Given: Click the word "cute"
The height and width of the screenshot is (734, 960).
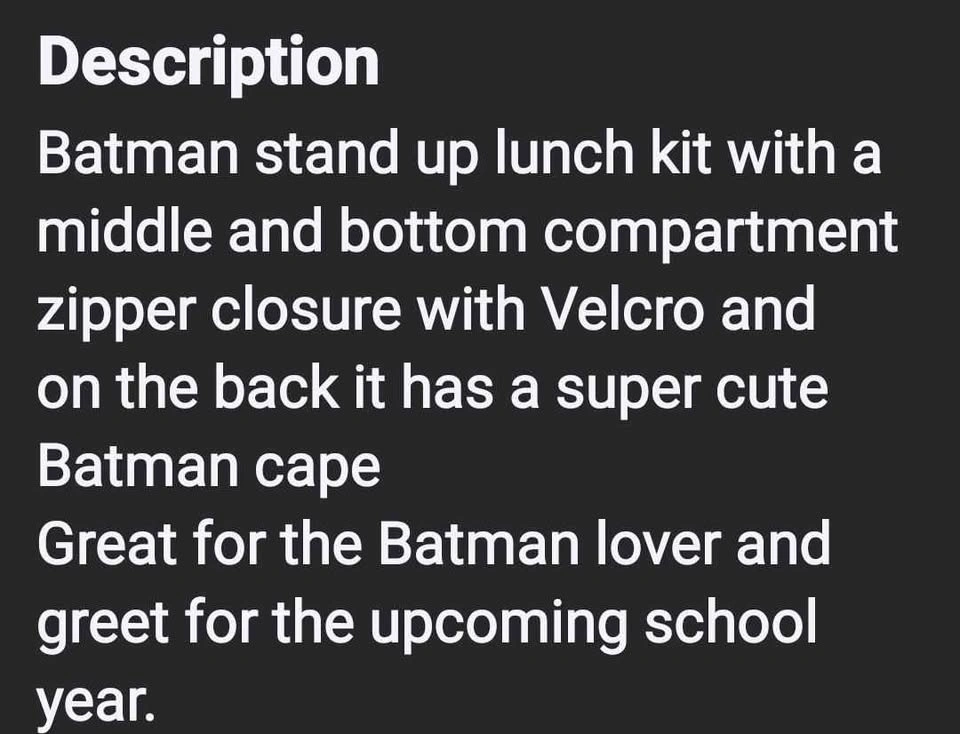Looking at the screenshot, I should click(779, 387).
